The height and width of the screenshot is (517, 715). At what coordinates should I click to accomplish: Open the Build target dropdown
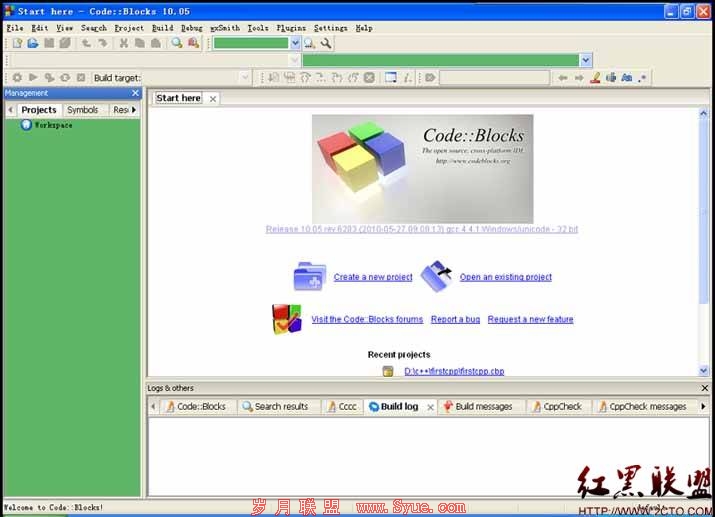pyautogui.click(x=245, y=78)
